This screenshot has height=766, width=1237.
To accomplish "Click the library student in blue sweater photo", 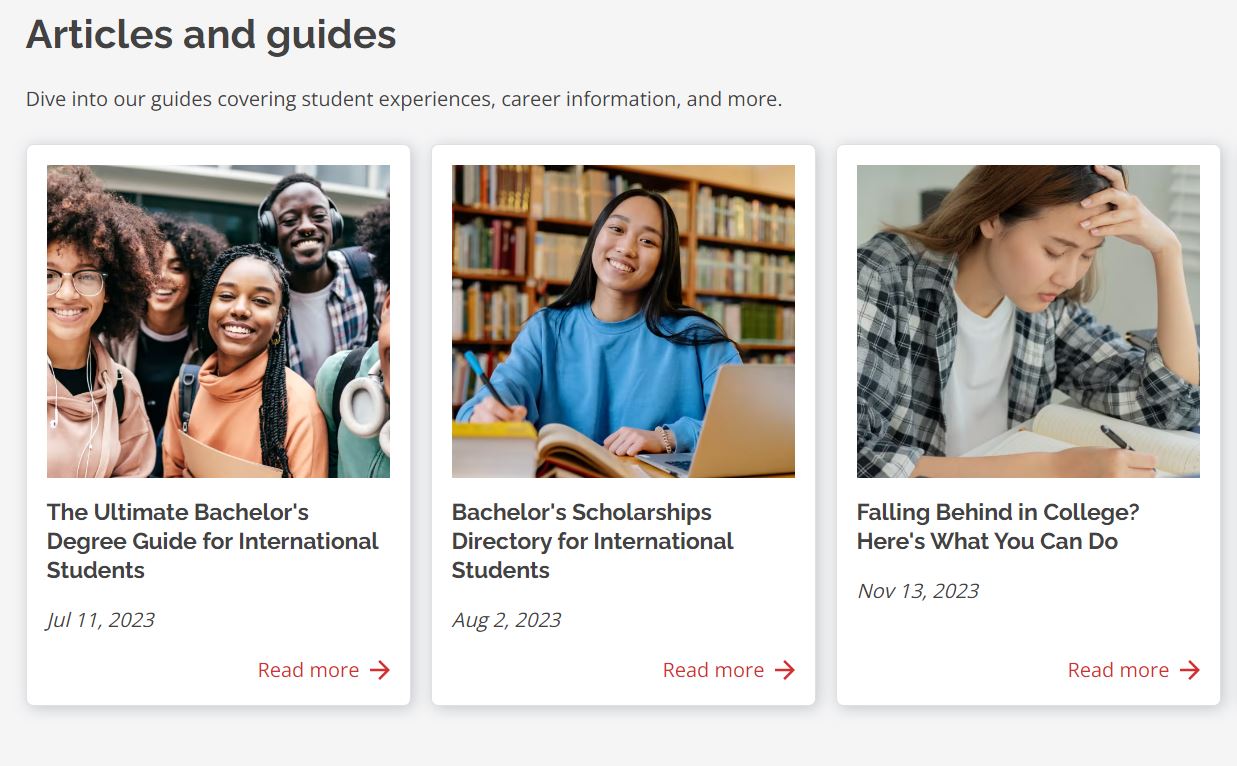I will [x=623, y=321].
